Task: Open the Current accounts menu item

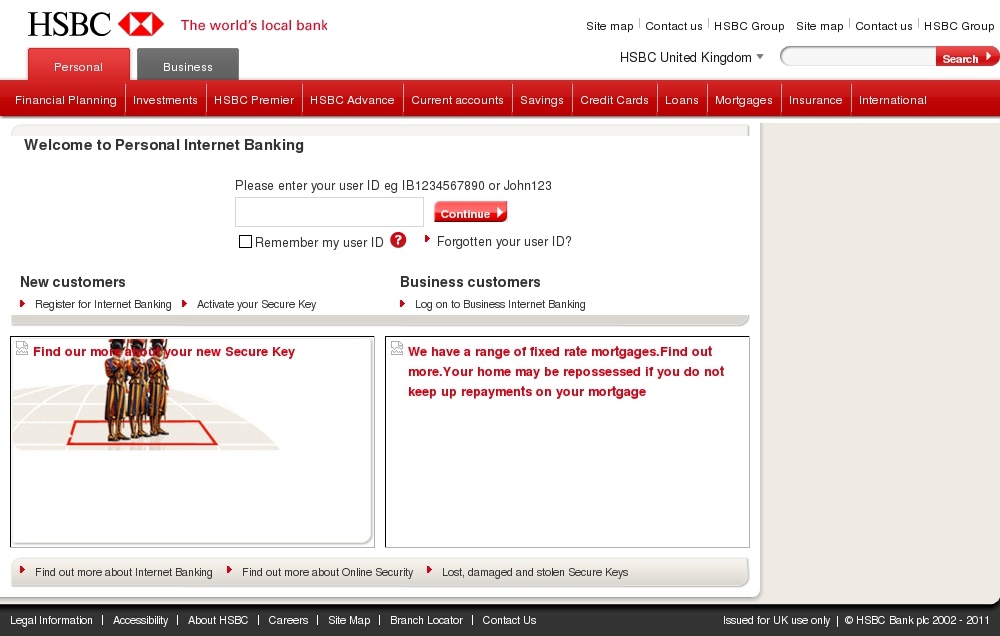Action: (457, 100)
